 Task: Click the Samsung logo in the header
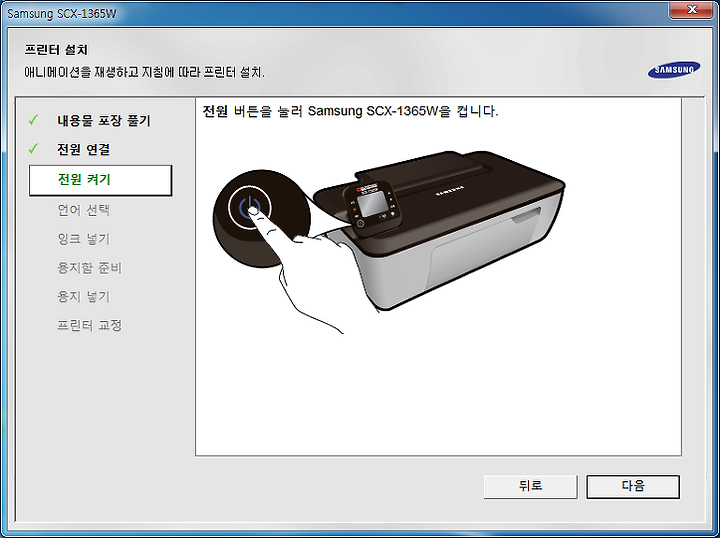(x=674, y=70)
